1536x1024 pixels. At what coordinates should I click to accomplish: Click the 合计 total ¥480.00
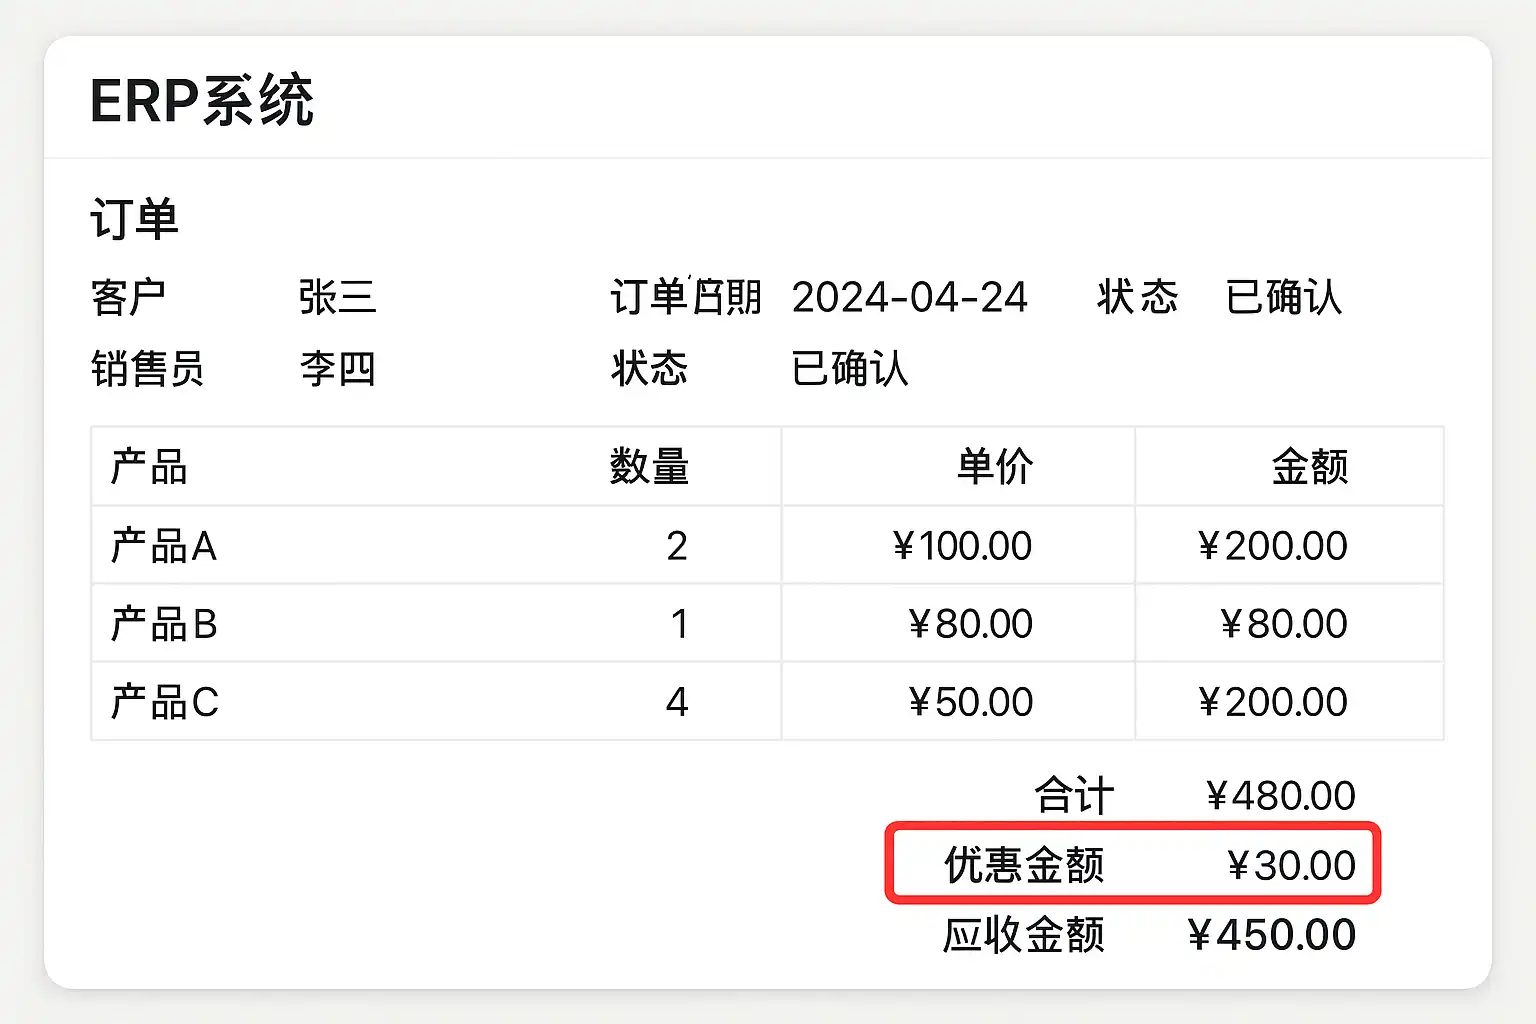[x=1280, y=796]
